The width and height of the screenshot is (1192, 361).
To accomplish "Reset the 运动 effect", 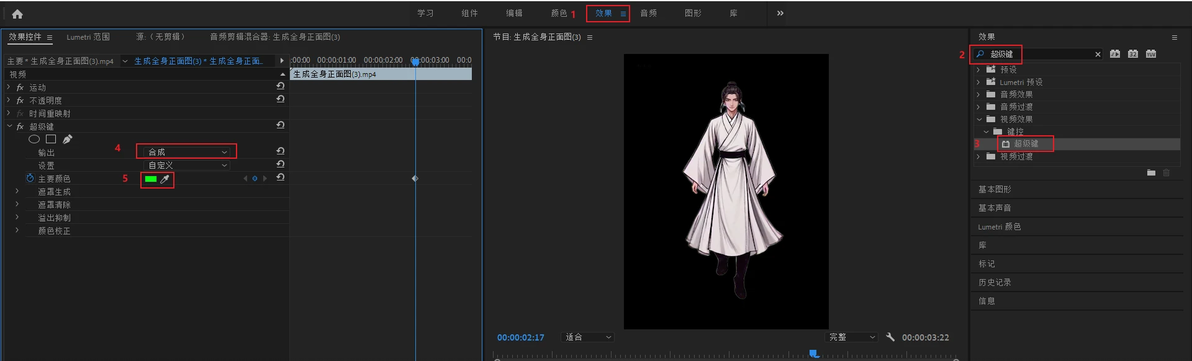I will click(281, 87).
